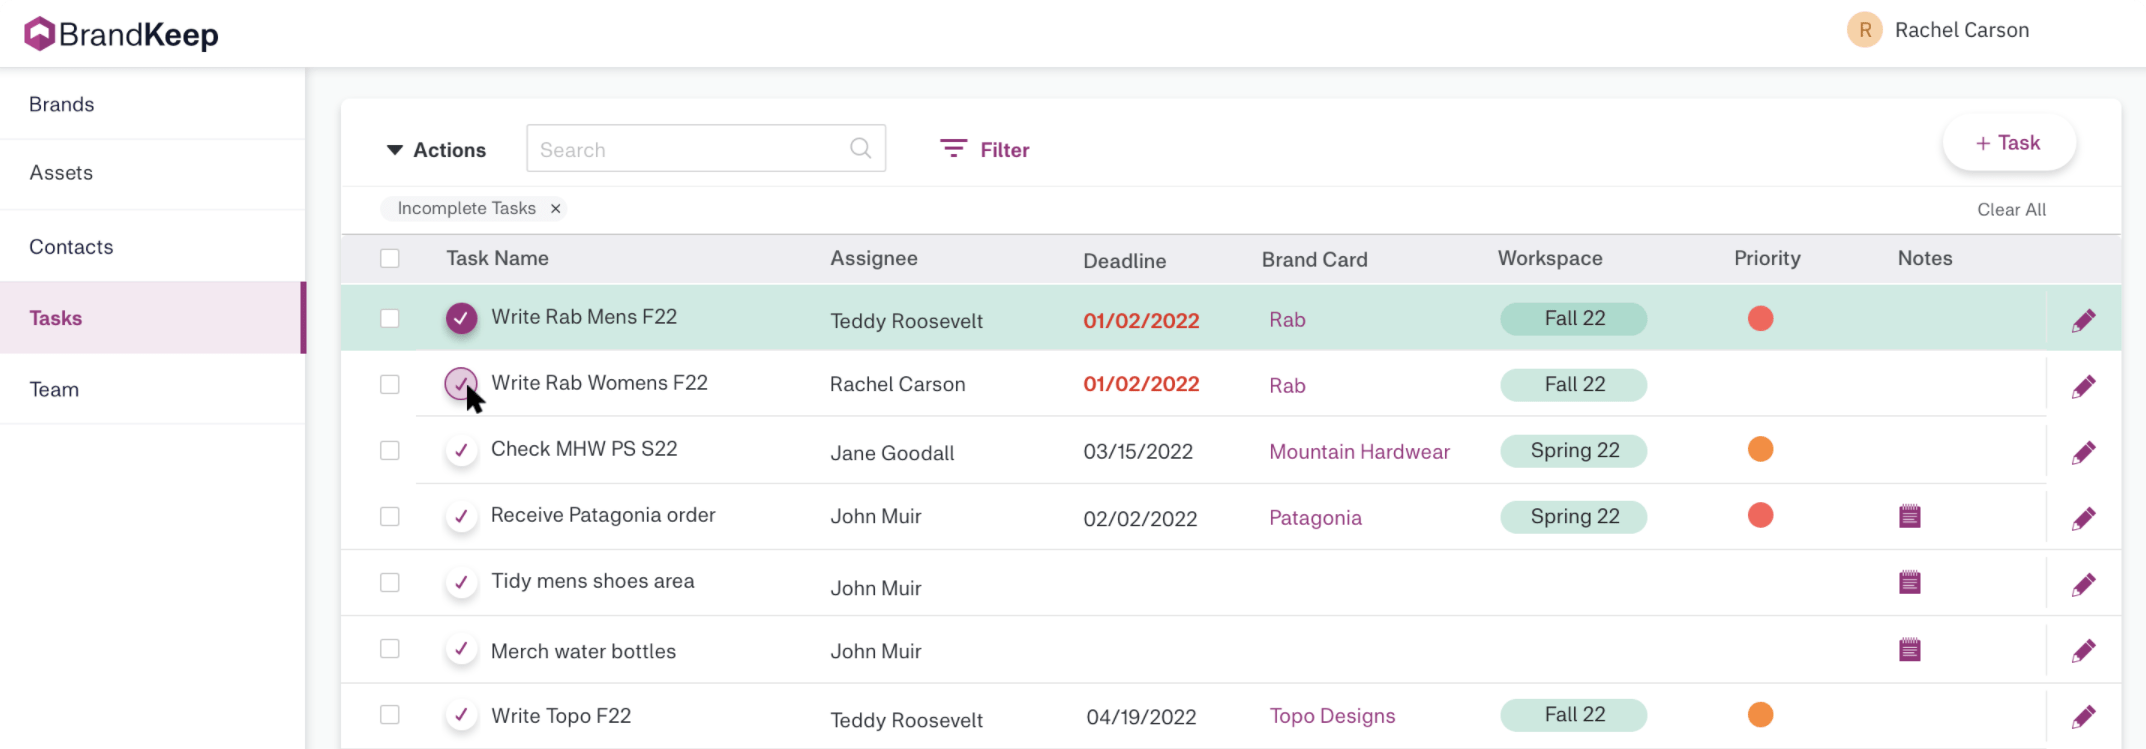The height and width of the screenshot is (749, 2146).
Task: Uncheck completed circle for Write Rab Mens F22
Action: [461, 318]
